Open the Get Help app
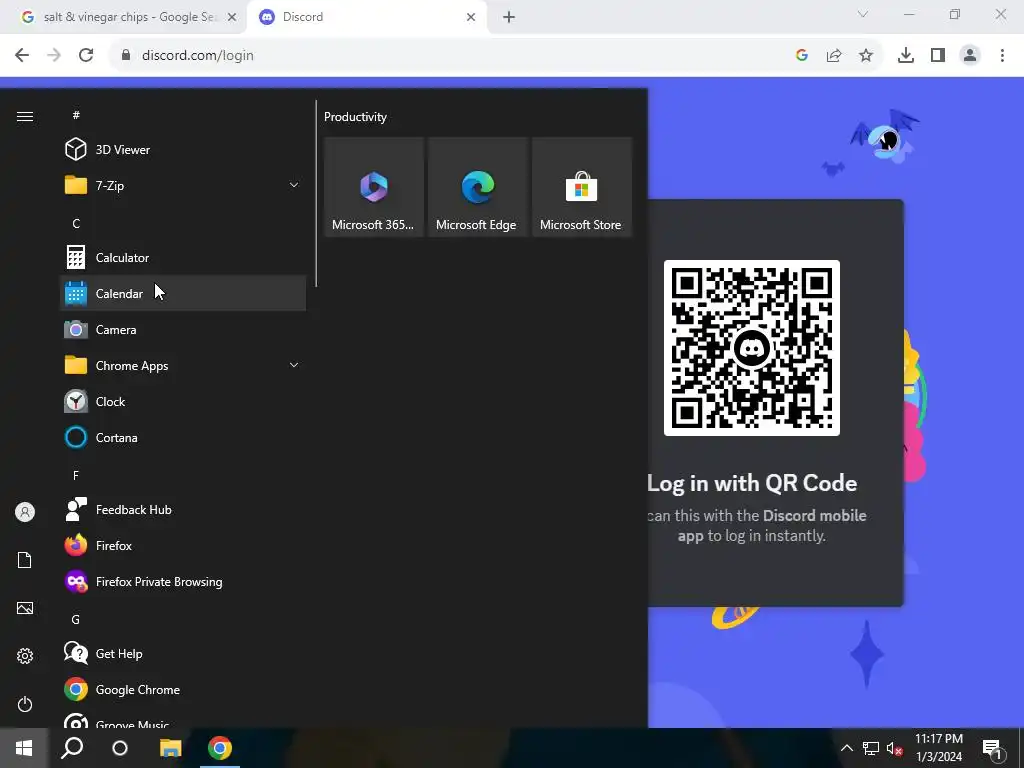 point(183,653)
